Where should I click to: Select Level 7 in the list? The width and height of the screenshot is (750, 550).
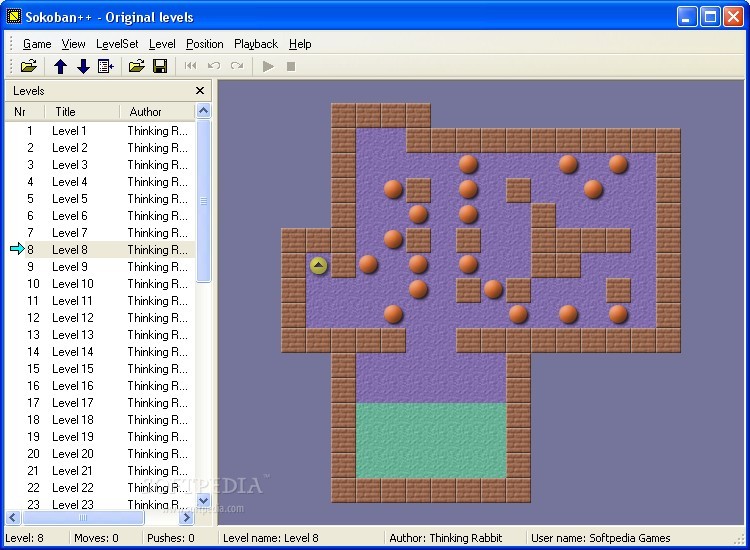(100, 232)
